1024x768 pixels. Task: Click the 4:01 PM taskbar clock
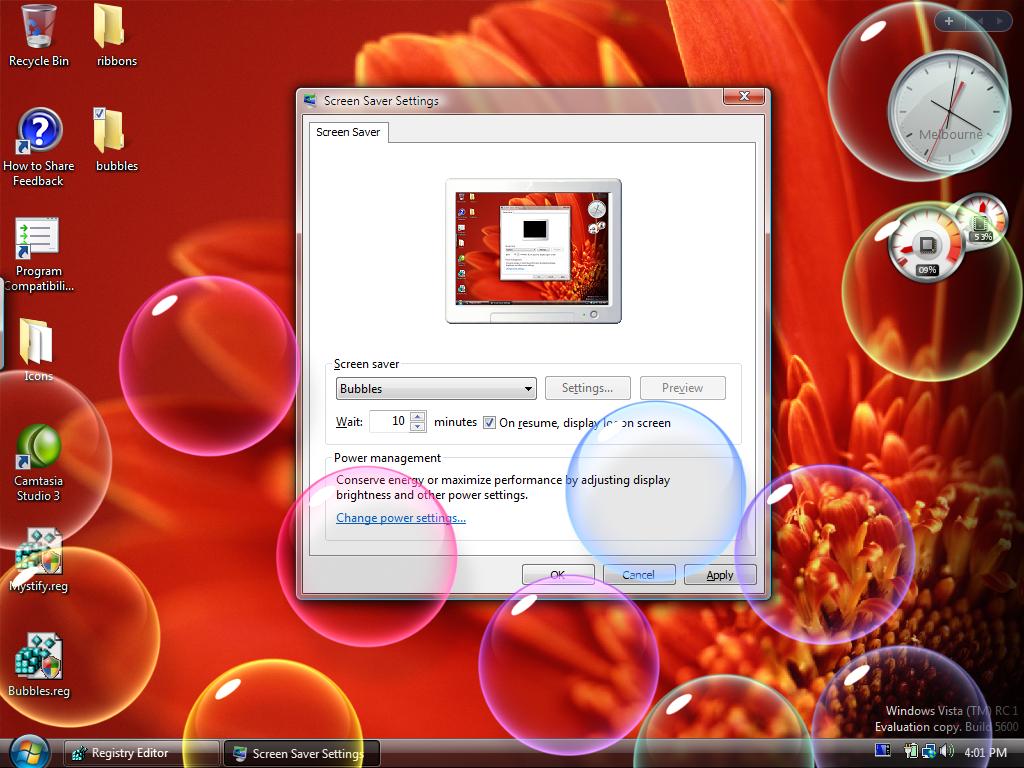[985, 752]
